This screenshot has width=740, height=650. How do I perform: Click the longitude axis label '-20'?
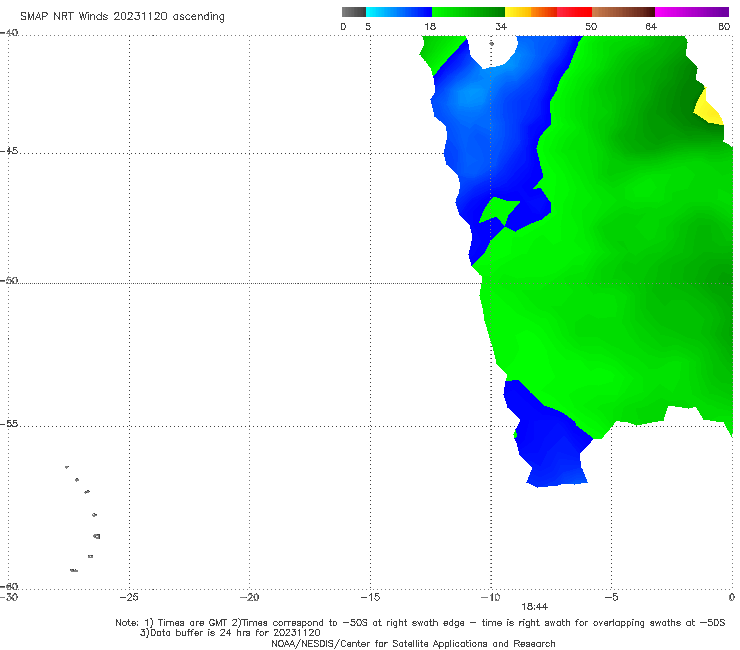(250, 597)
